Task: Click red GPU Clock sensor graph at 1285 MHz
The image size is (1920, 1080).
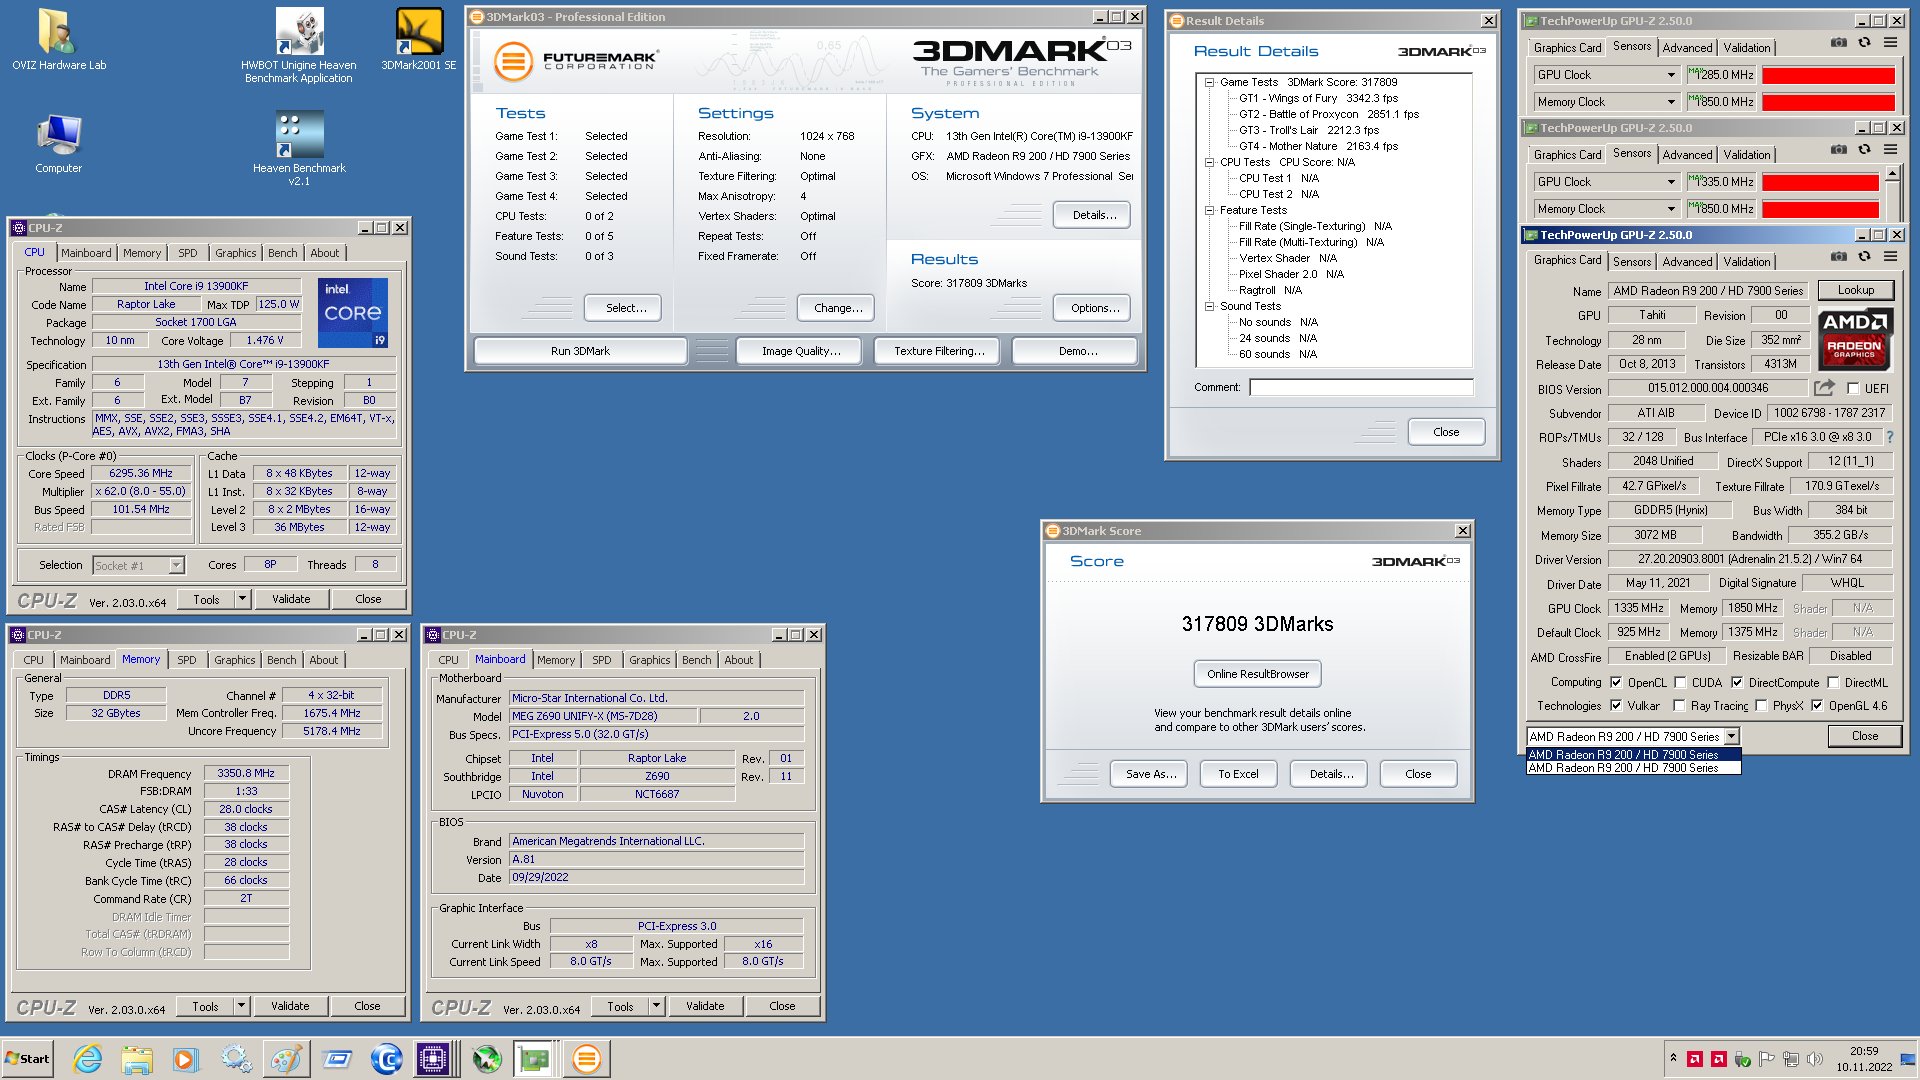Action: 1828,75
